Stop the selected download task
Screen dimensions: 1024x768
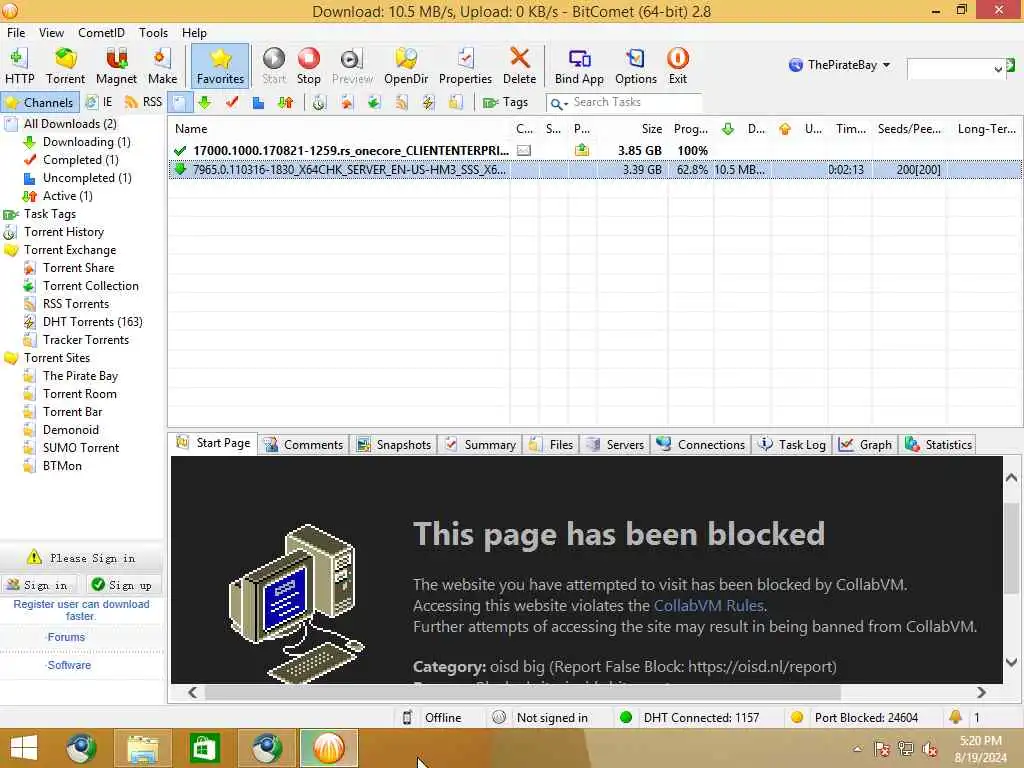(x=308, y=66)
